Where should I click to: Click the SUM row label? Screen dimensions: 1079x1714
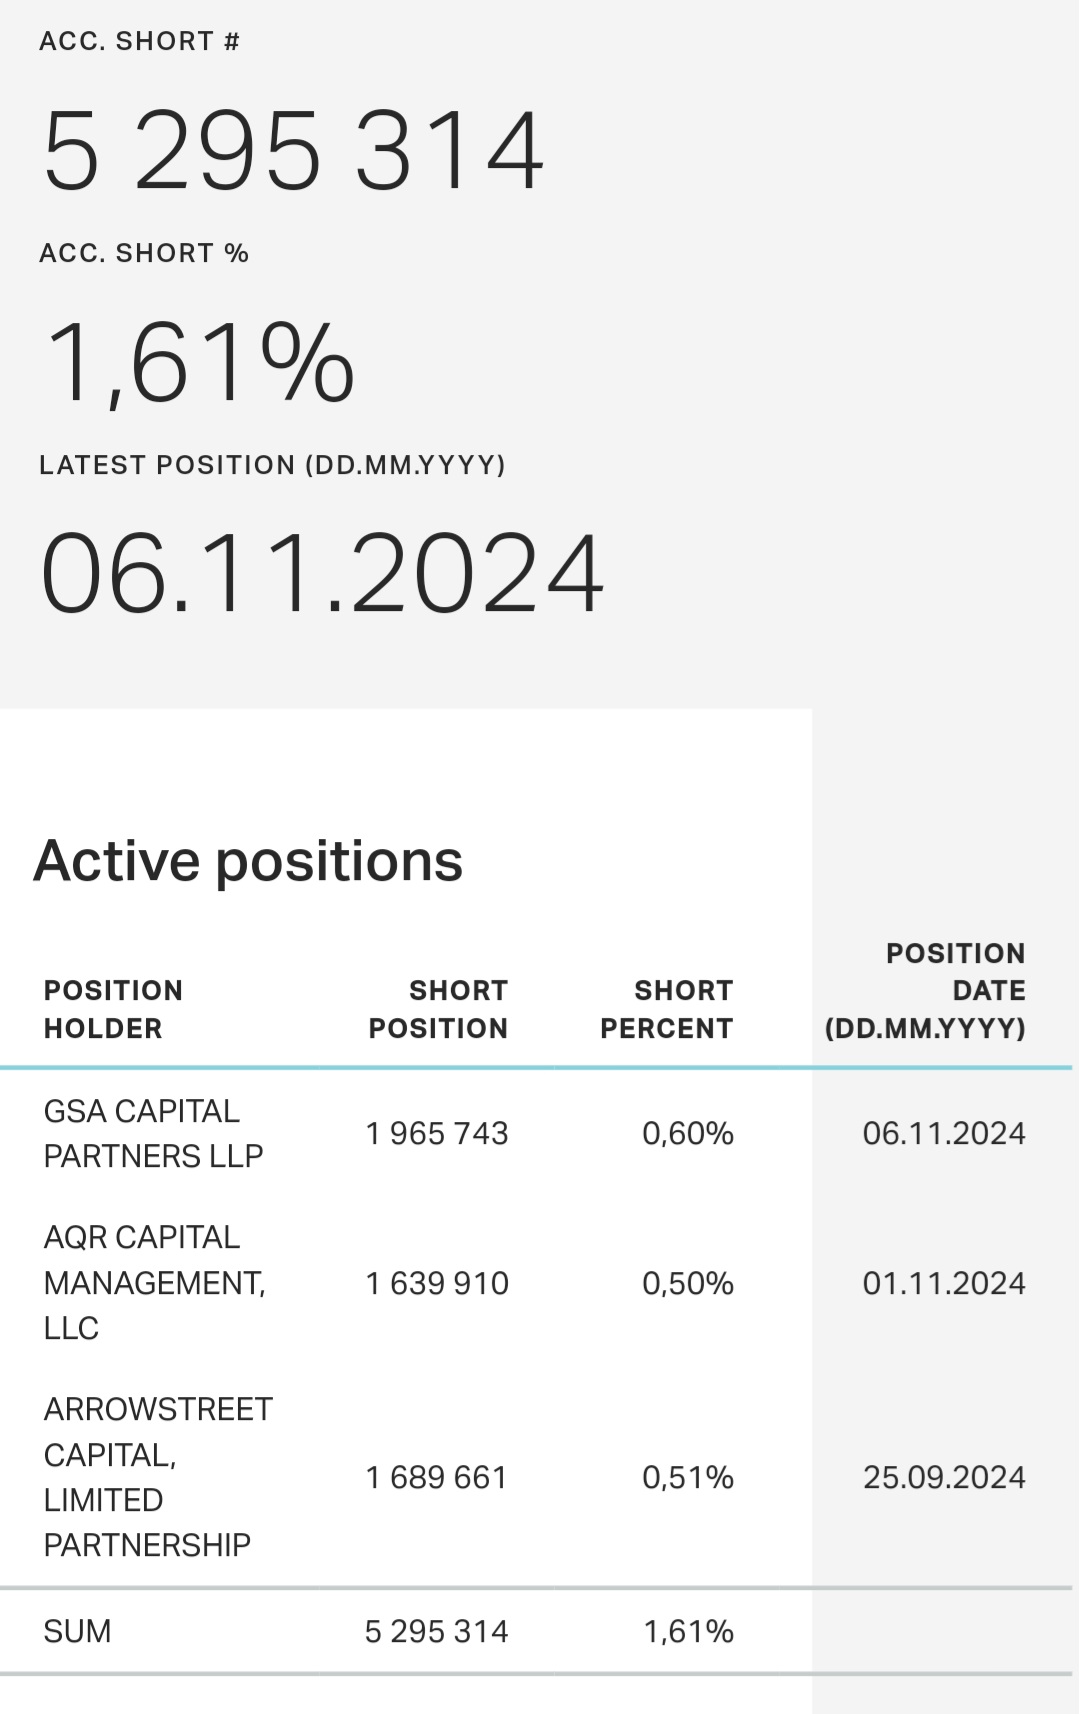point(77,1631)
